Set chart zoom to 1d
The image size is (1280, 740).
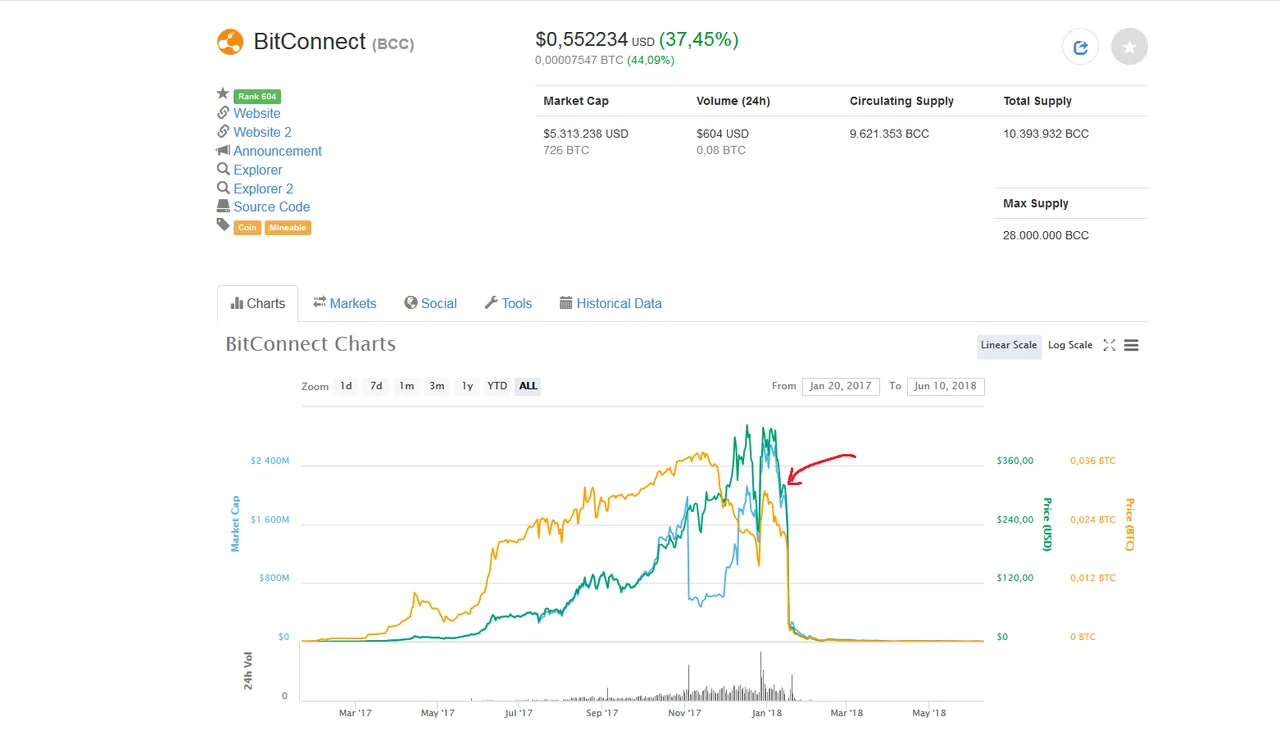click(346, 386)
